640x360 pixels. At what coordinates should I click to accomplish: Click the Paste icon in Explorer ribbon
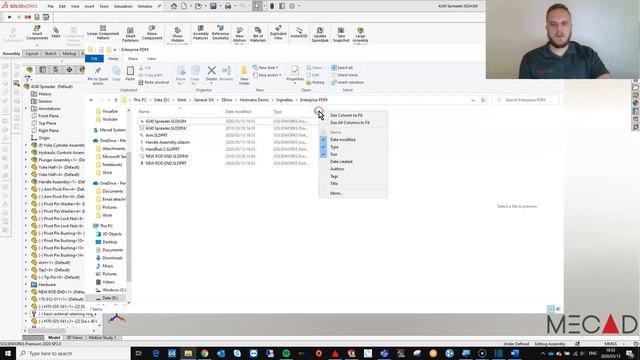[x=130, y=74]
